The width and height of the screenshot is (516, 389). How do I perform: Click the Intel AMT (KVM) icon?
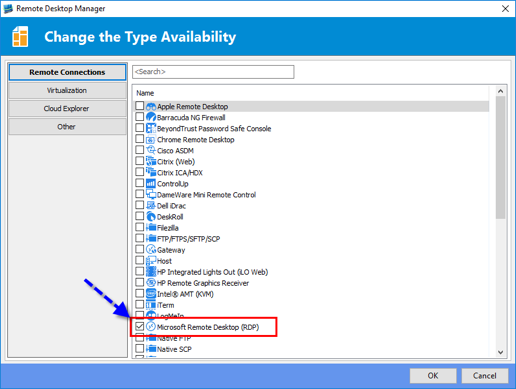click(151, 294)
